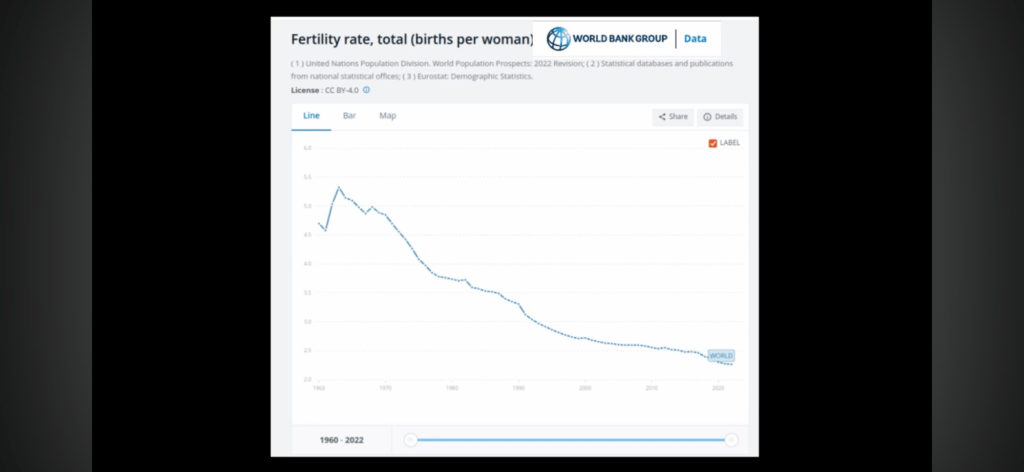Click the left year range slider handle
1024x472 pixels.
[410, 439]
